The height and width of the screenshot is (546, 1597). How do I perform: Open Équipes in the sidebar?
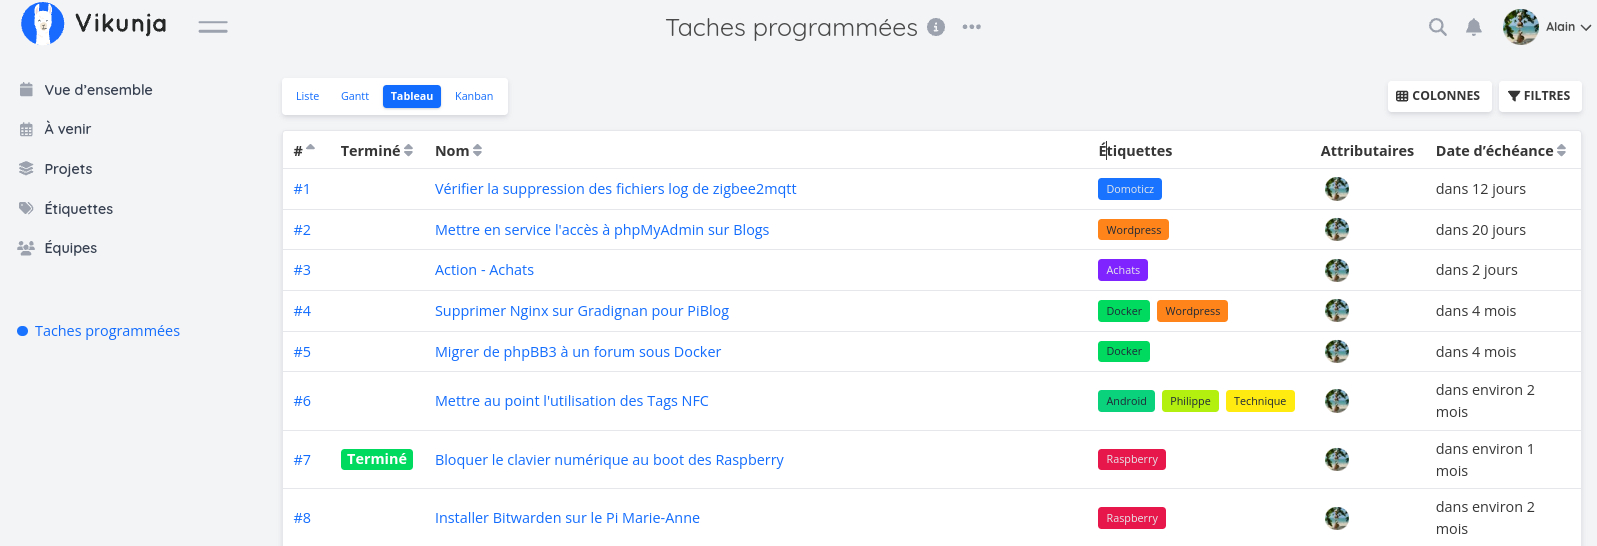click(x=70, y=248)
